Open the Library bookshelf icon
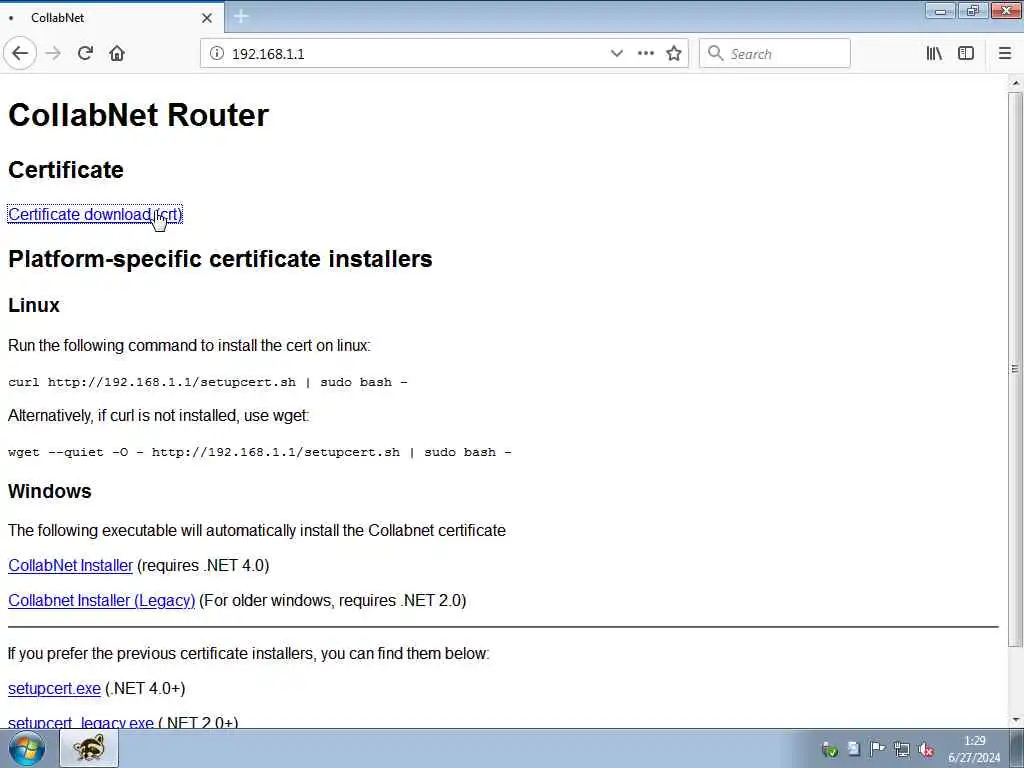 click(x=935, y=54)
